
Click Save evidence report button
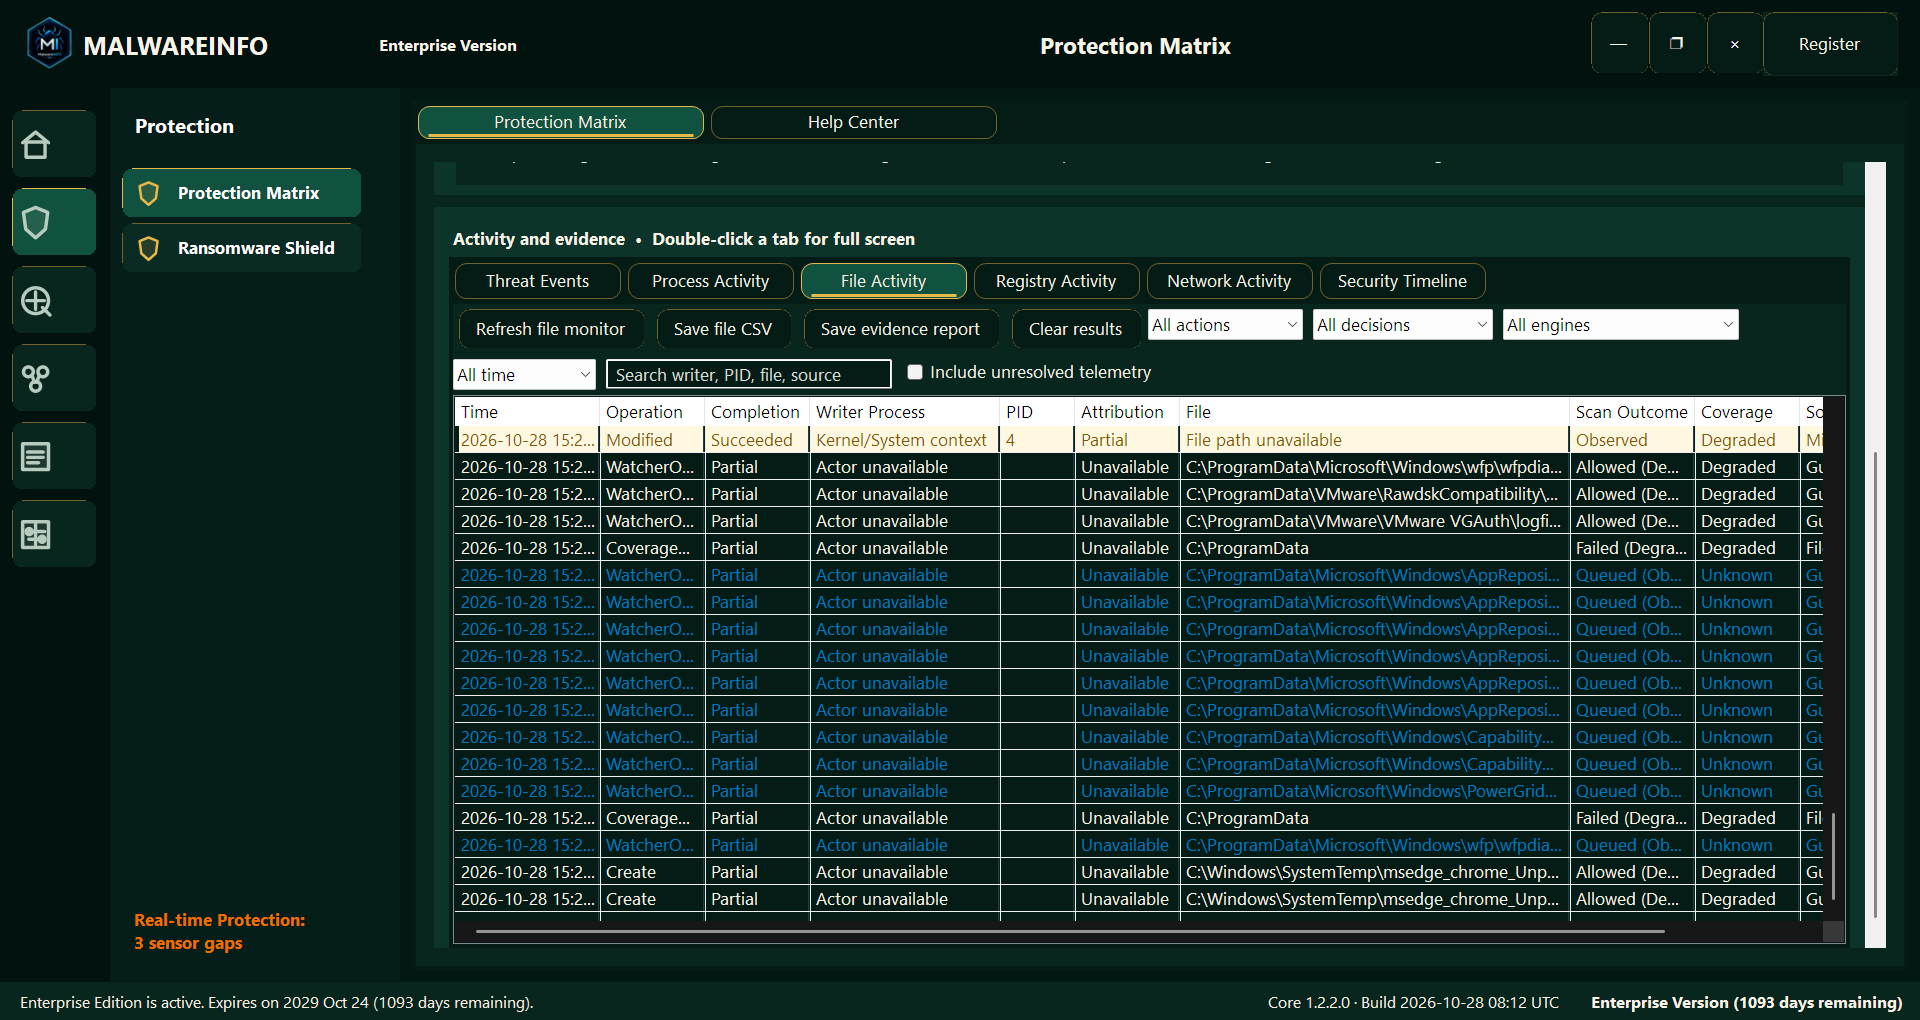[x=900, y=329]
